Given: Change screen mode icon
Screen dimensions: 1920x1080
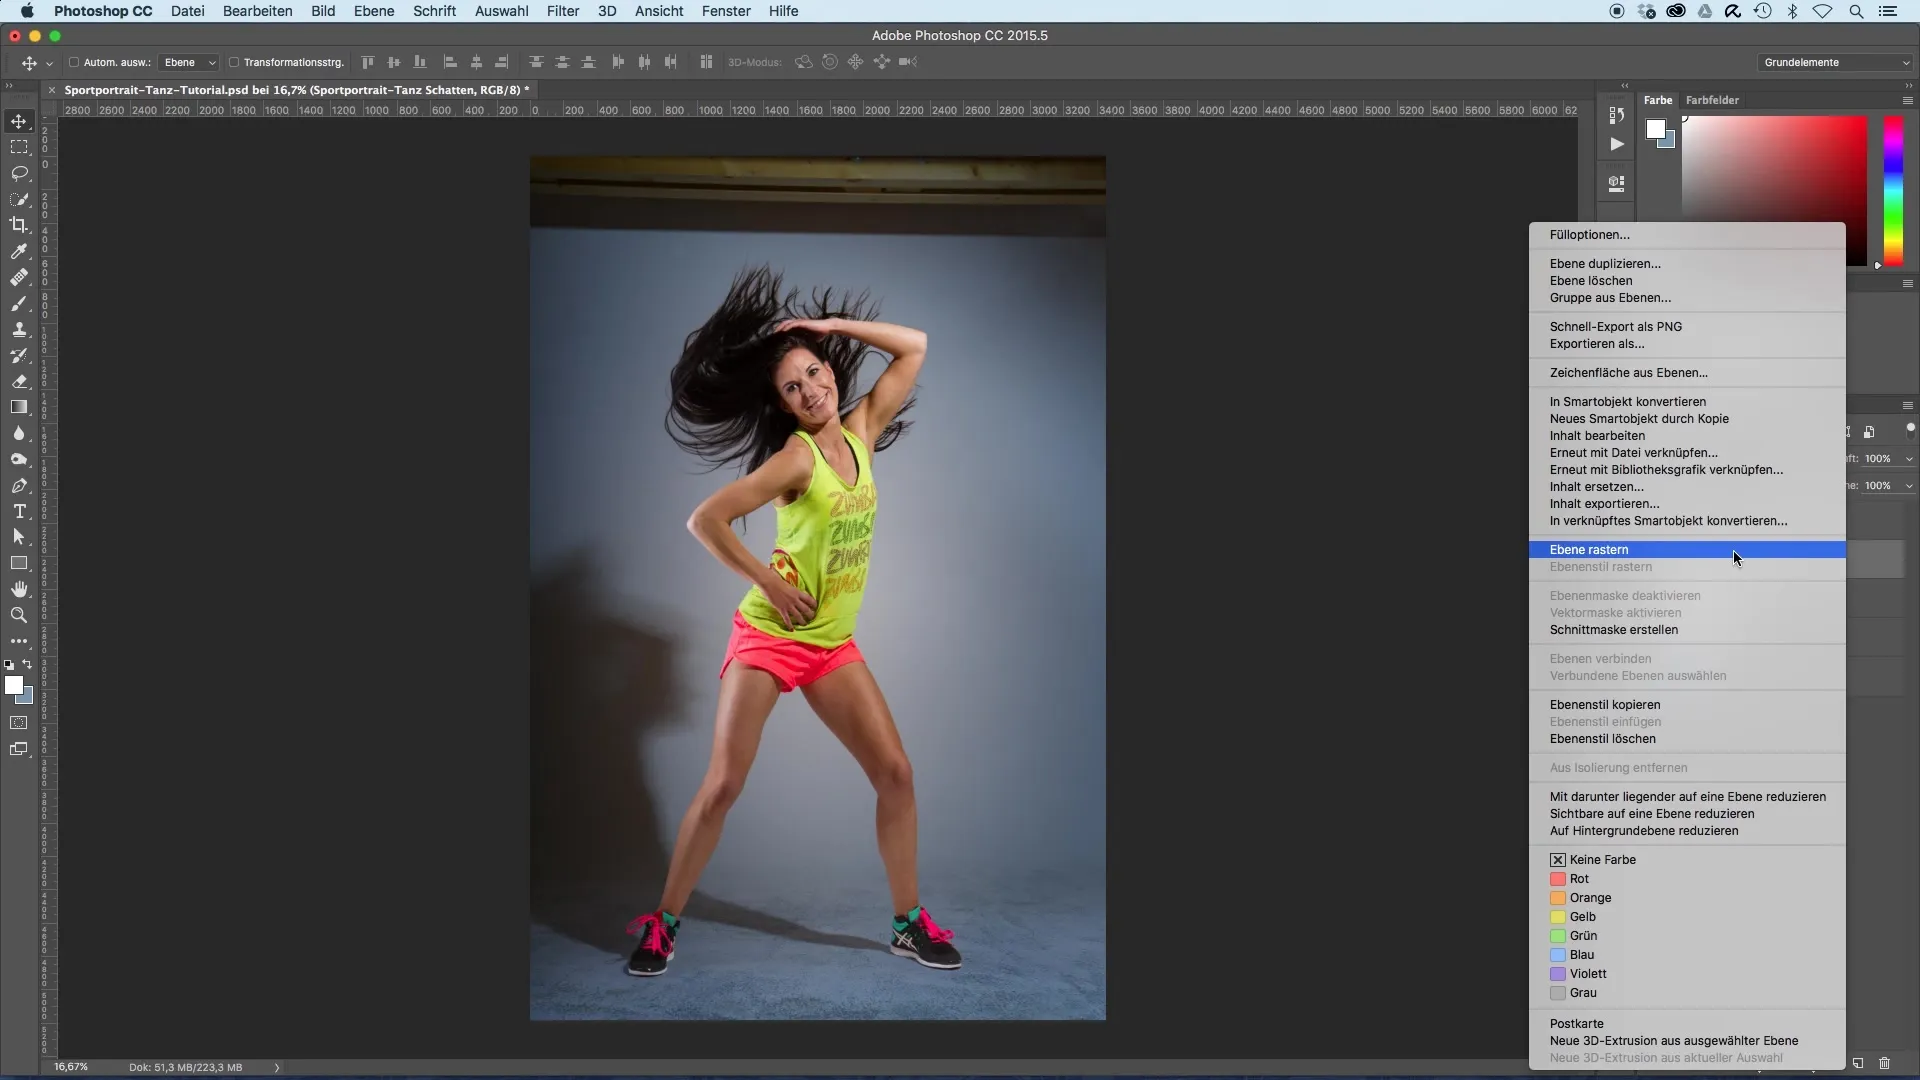Looking at the screenshot, I should tap(19, 749).
